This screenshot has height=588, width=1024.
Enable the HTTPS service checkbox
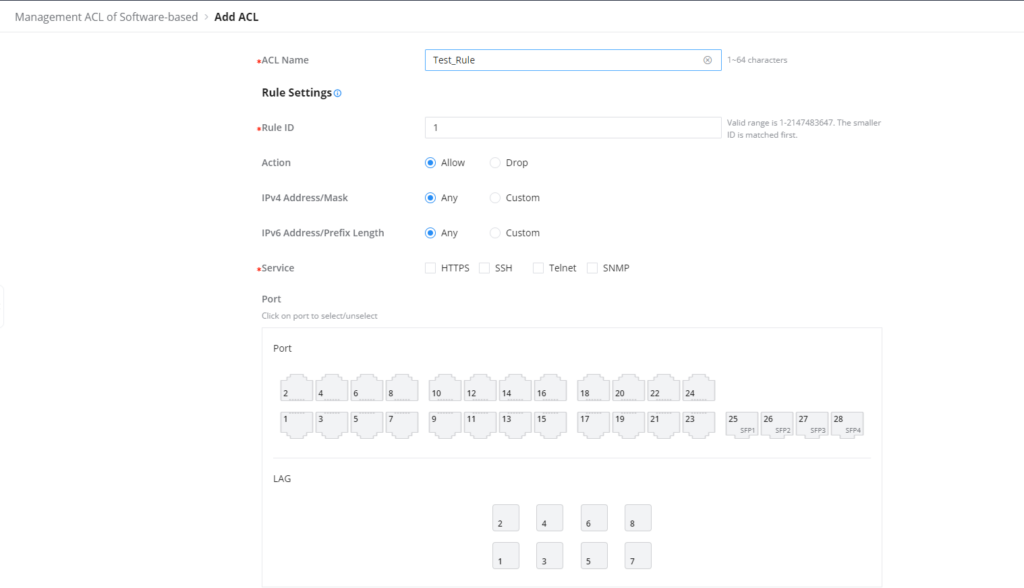(430, 268)
